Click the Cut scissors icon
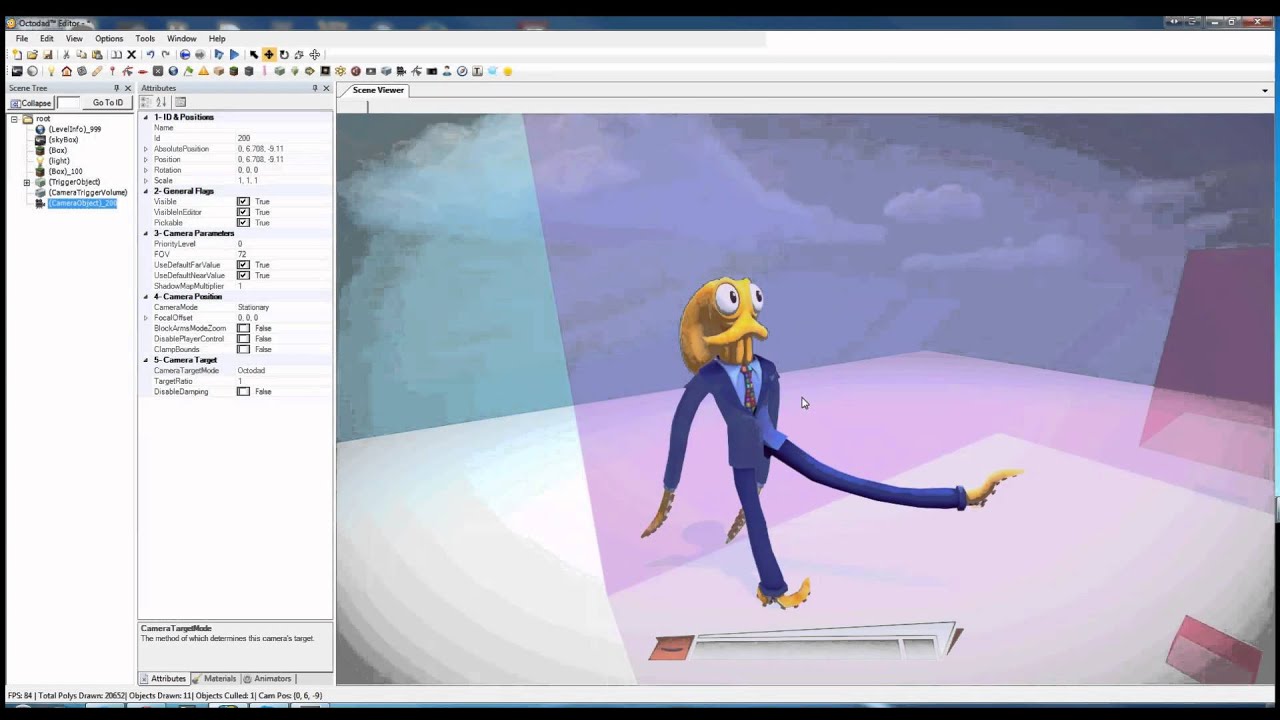 (67, 54)
